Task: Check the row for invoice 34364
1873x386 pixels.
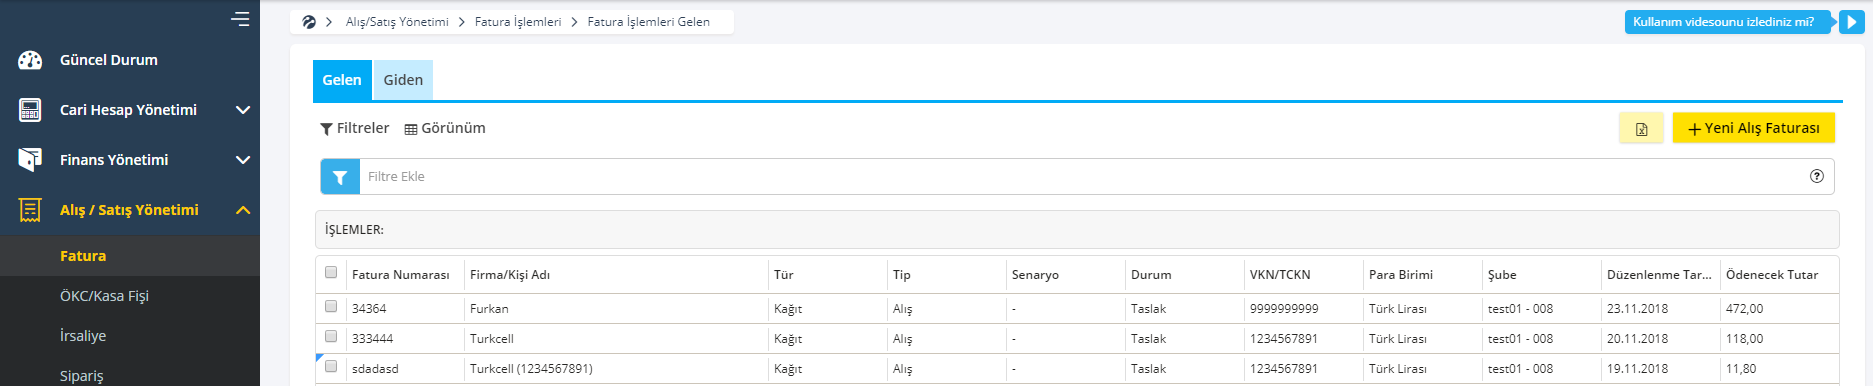Action: click(x=331, y=307)
